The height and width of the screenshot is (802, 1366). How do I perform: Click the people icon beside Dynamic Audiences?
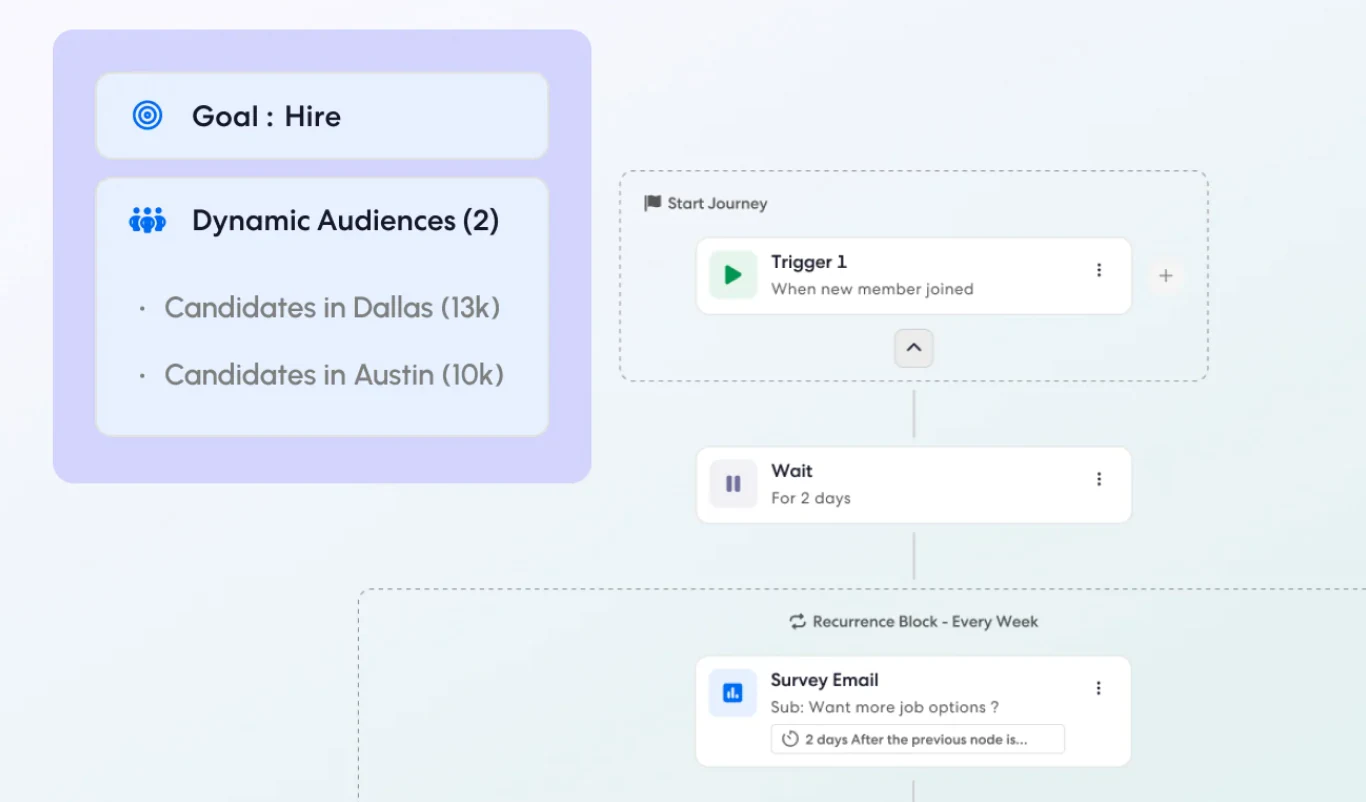pyautogui.click(x=147, y=220)
